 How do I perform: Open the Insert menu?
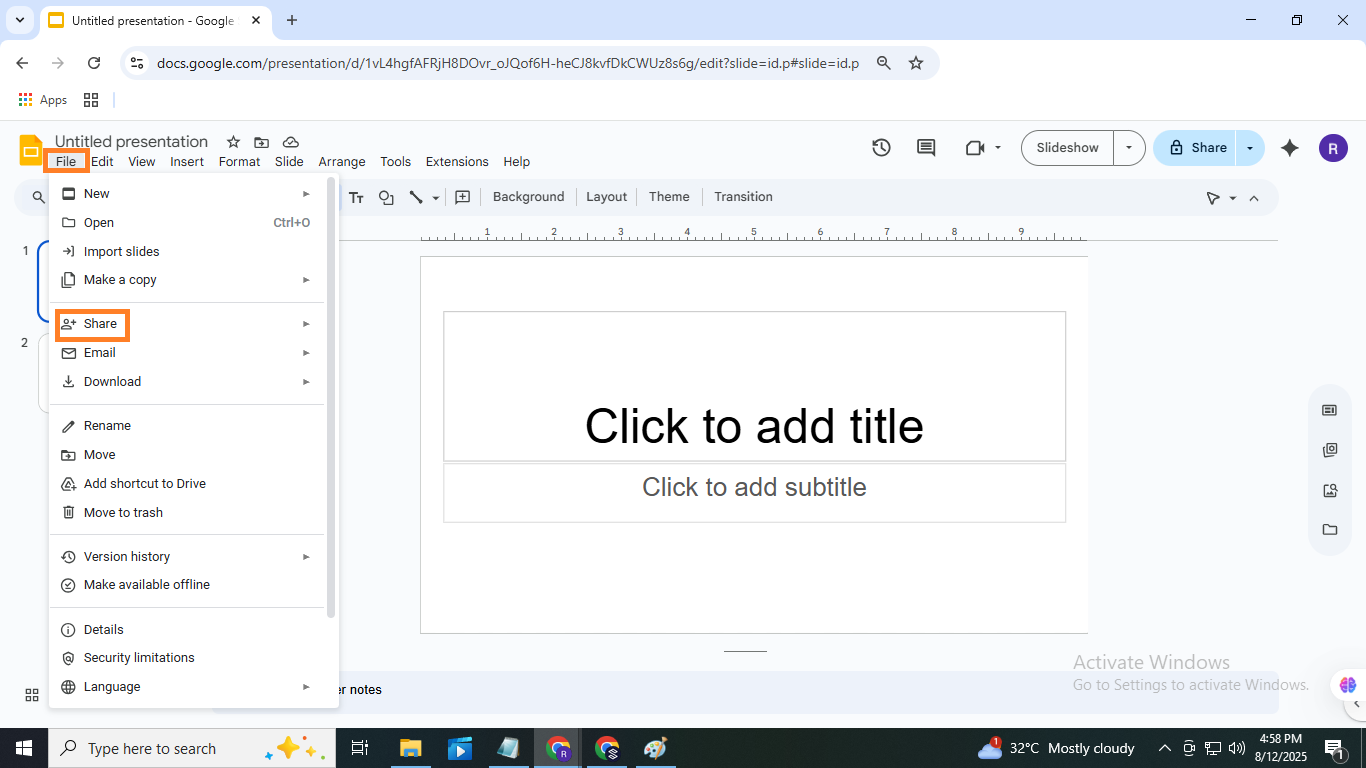(186, 162)
